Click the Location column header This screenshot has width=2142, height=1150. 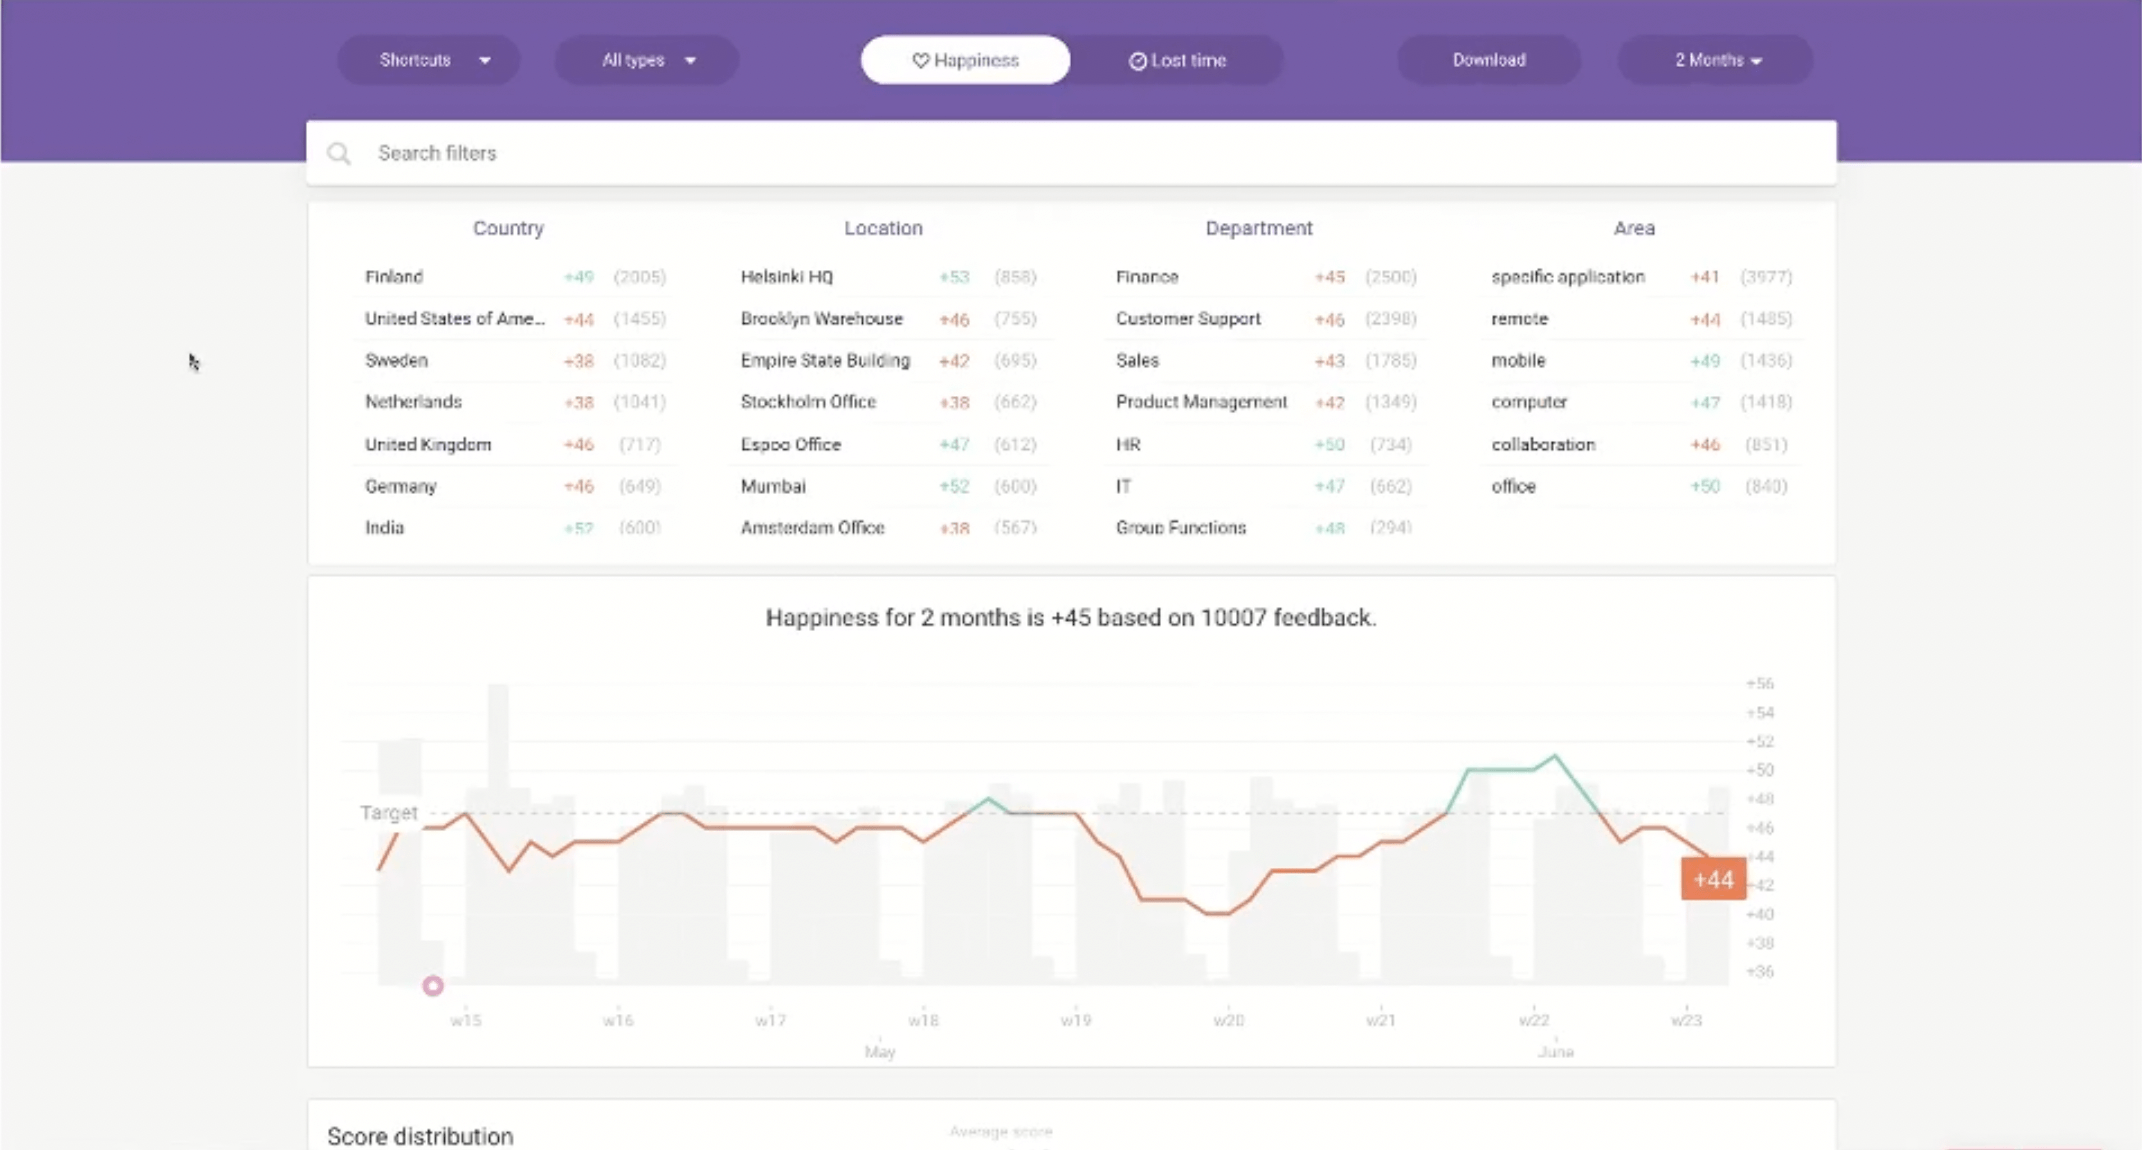(x=883, y=228)
